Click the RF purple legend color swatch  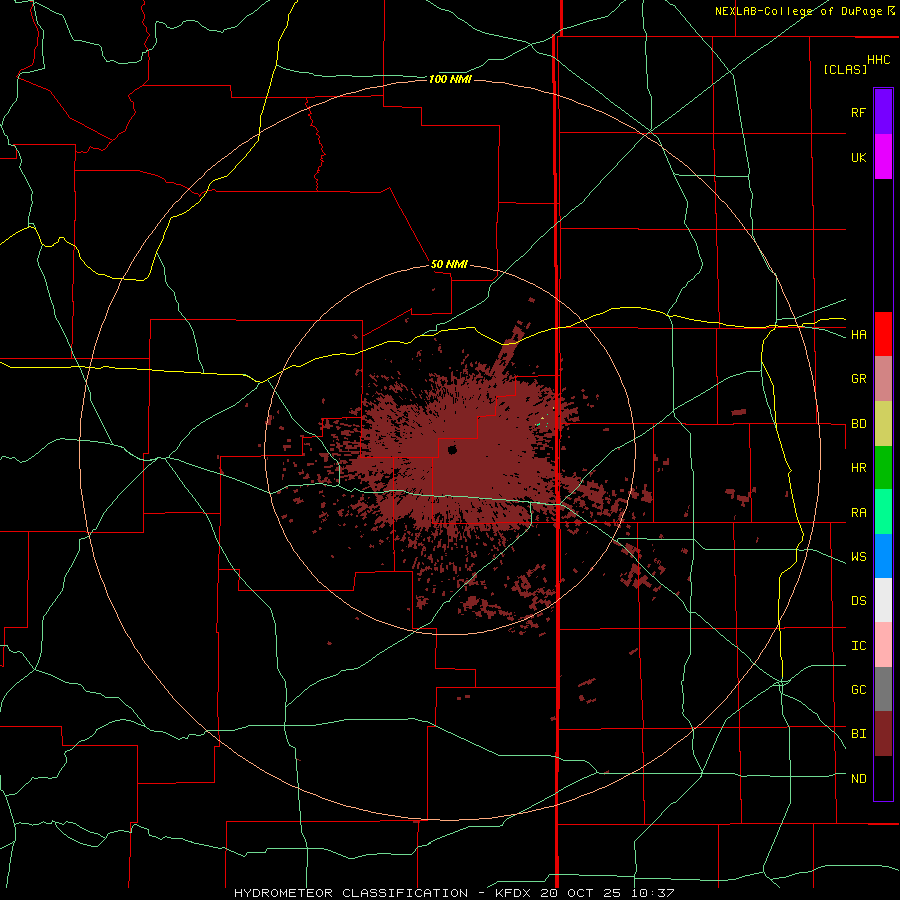tap(883, 112)
